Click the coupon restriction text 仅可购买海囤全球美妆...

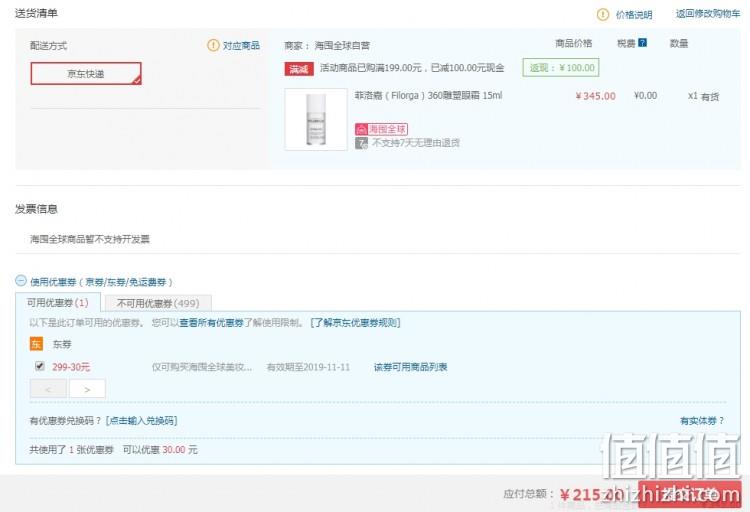point(202,367)
